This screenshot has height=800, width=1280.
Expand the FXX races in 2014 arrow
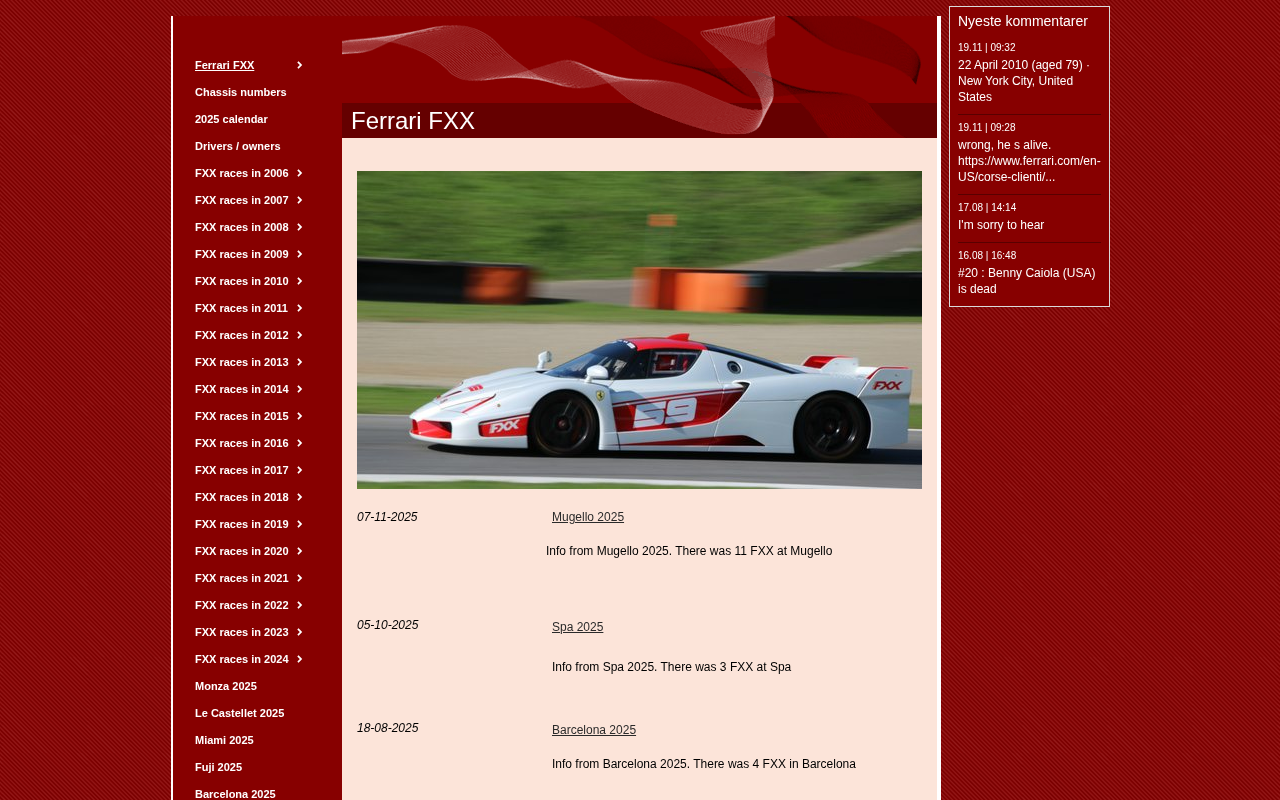(x=300, y=389)
